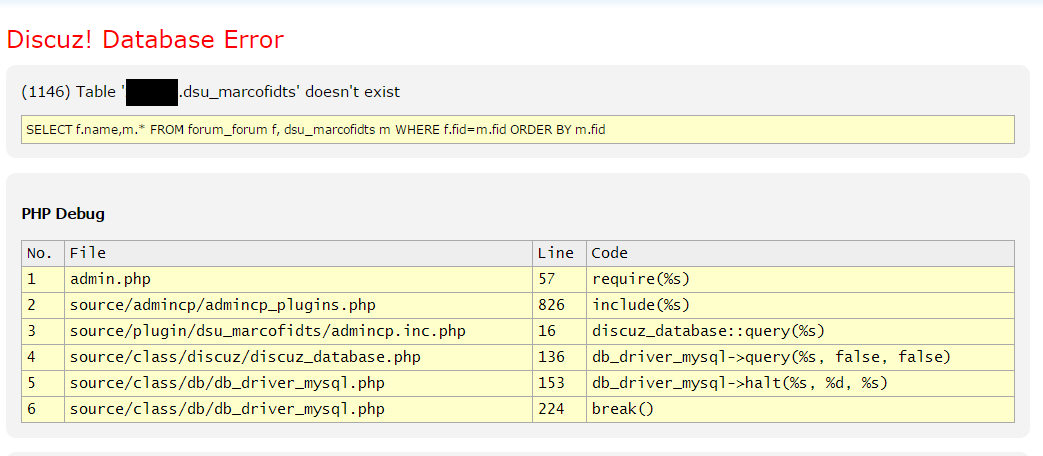Click the "Discuz! Database Error" heading
The height and width of the screenshot is (456, 1043).
pyautogui.click(x=145, y=40)
